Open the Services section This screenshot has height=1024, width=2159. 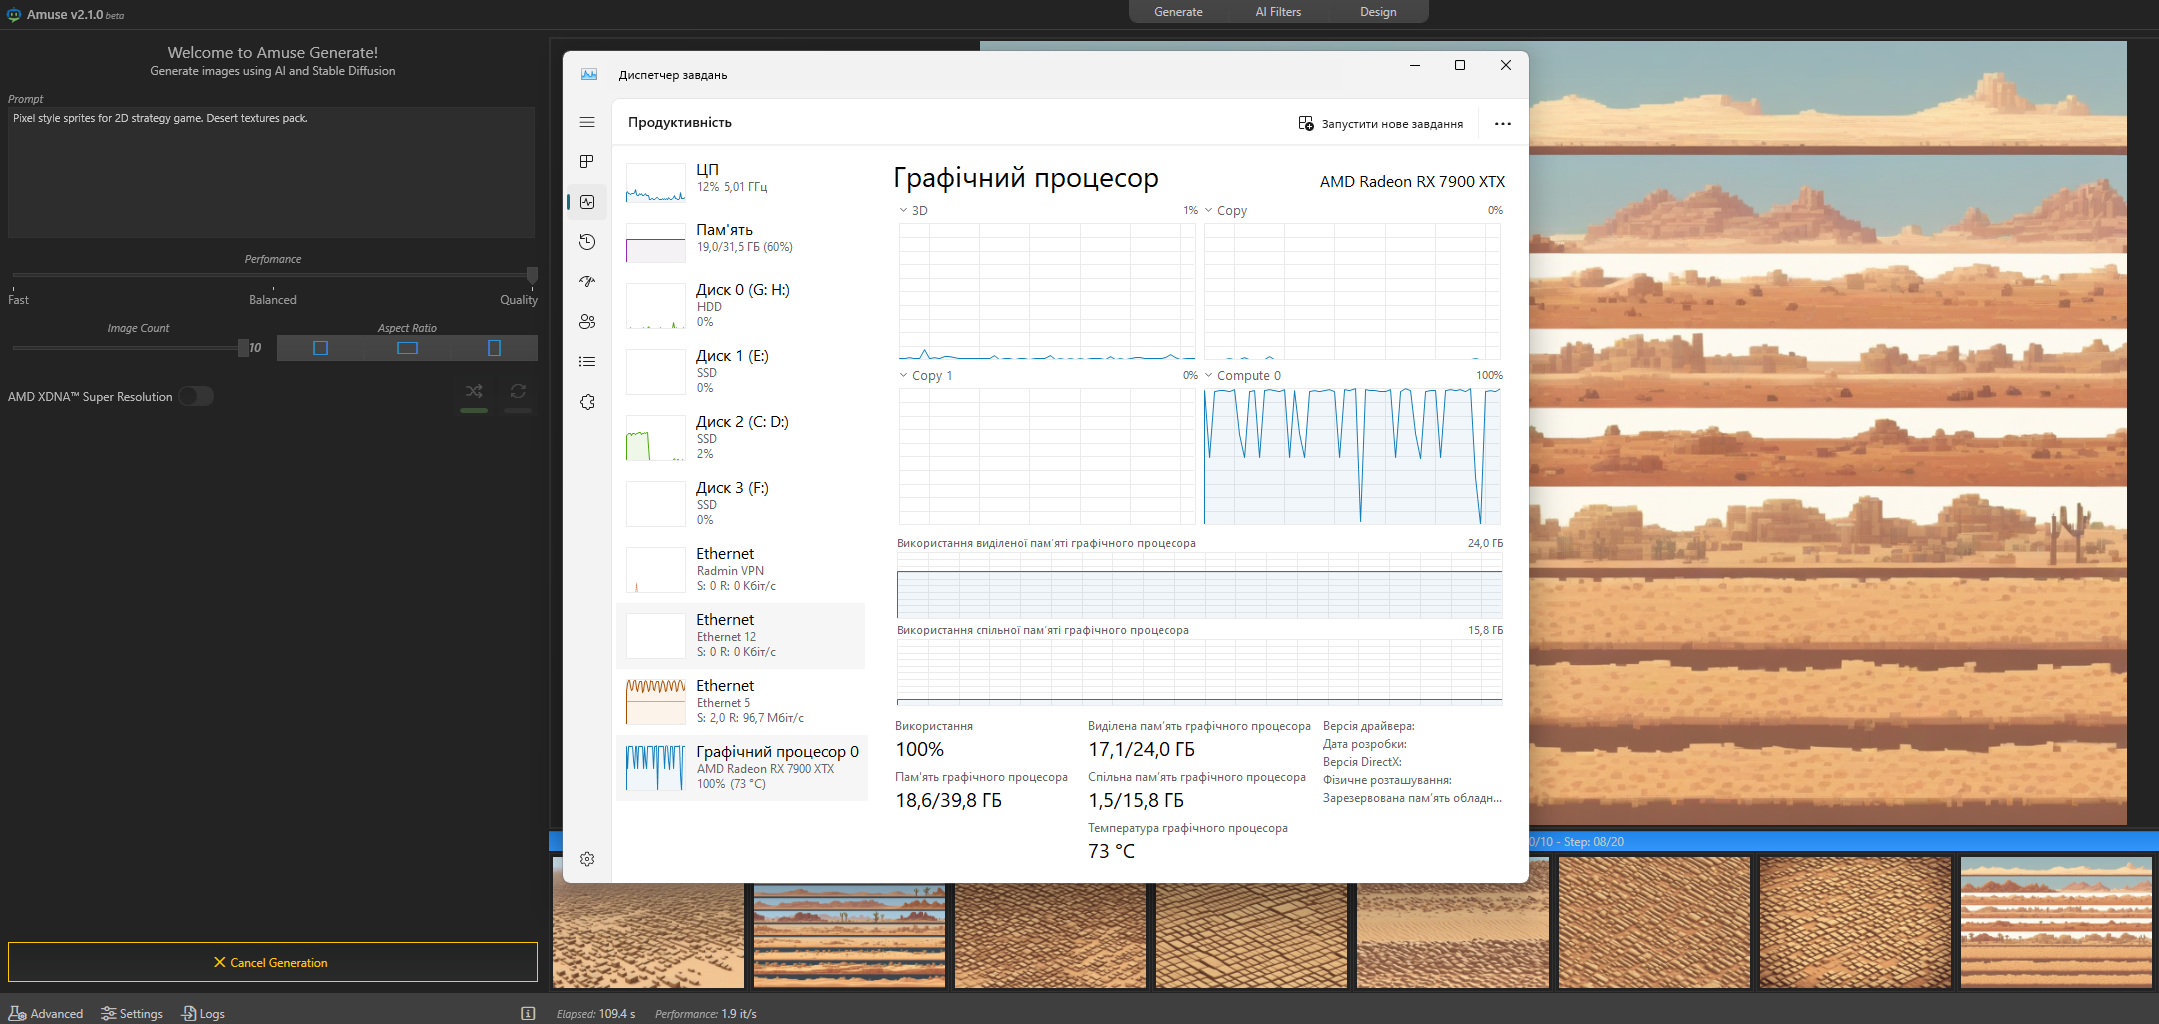(587, 401)
